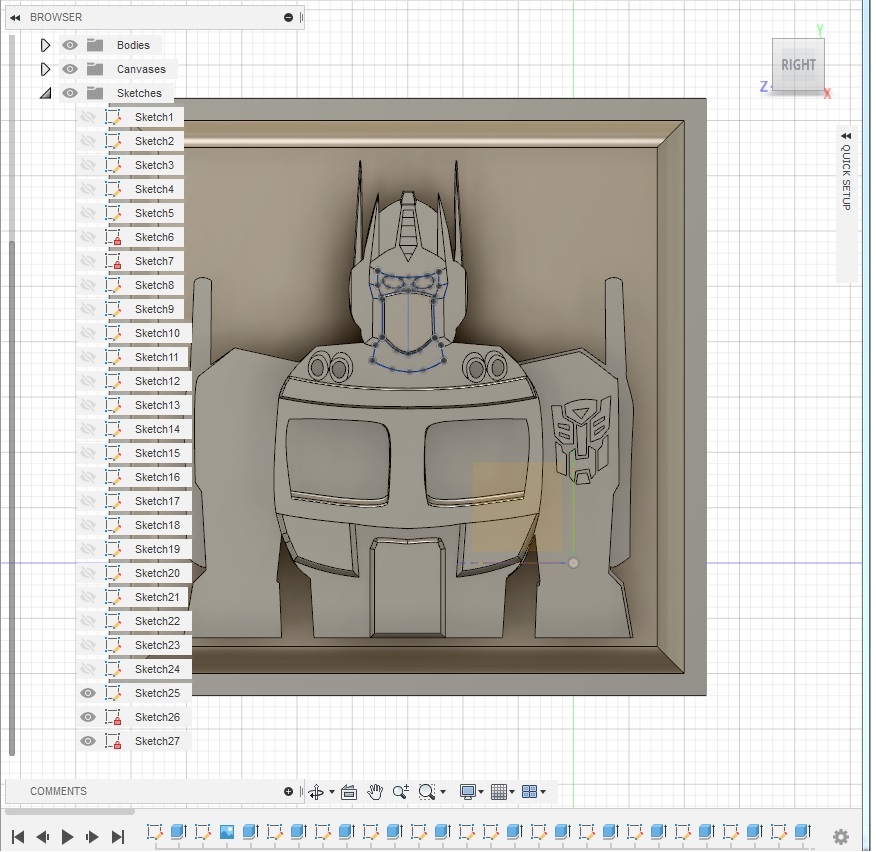Open Grid and Snaps dropdown arrow
The height and width of the screenshot is (852, 876).
point(512,792)
